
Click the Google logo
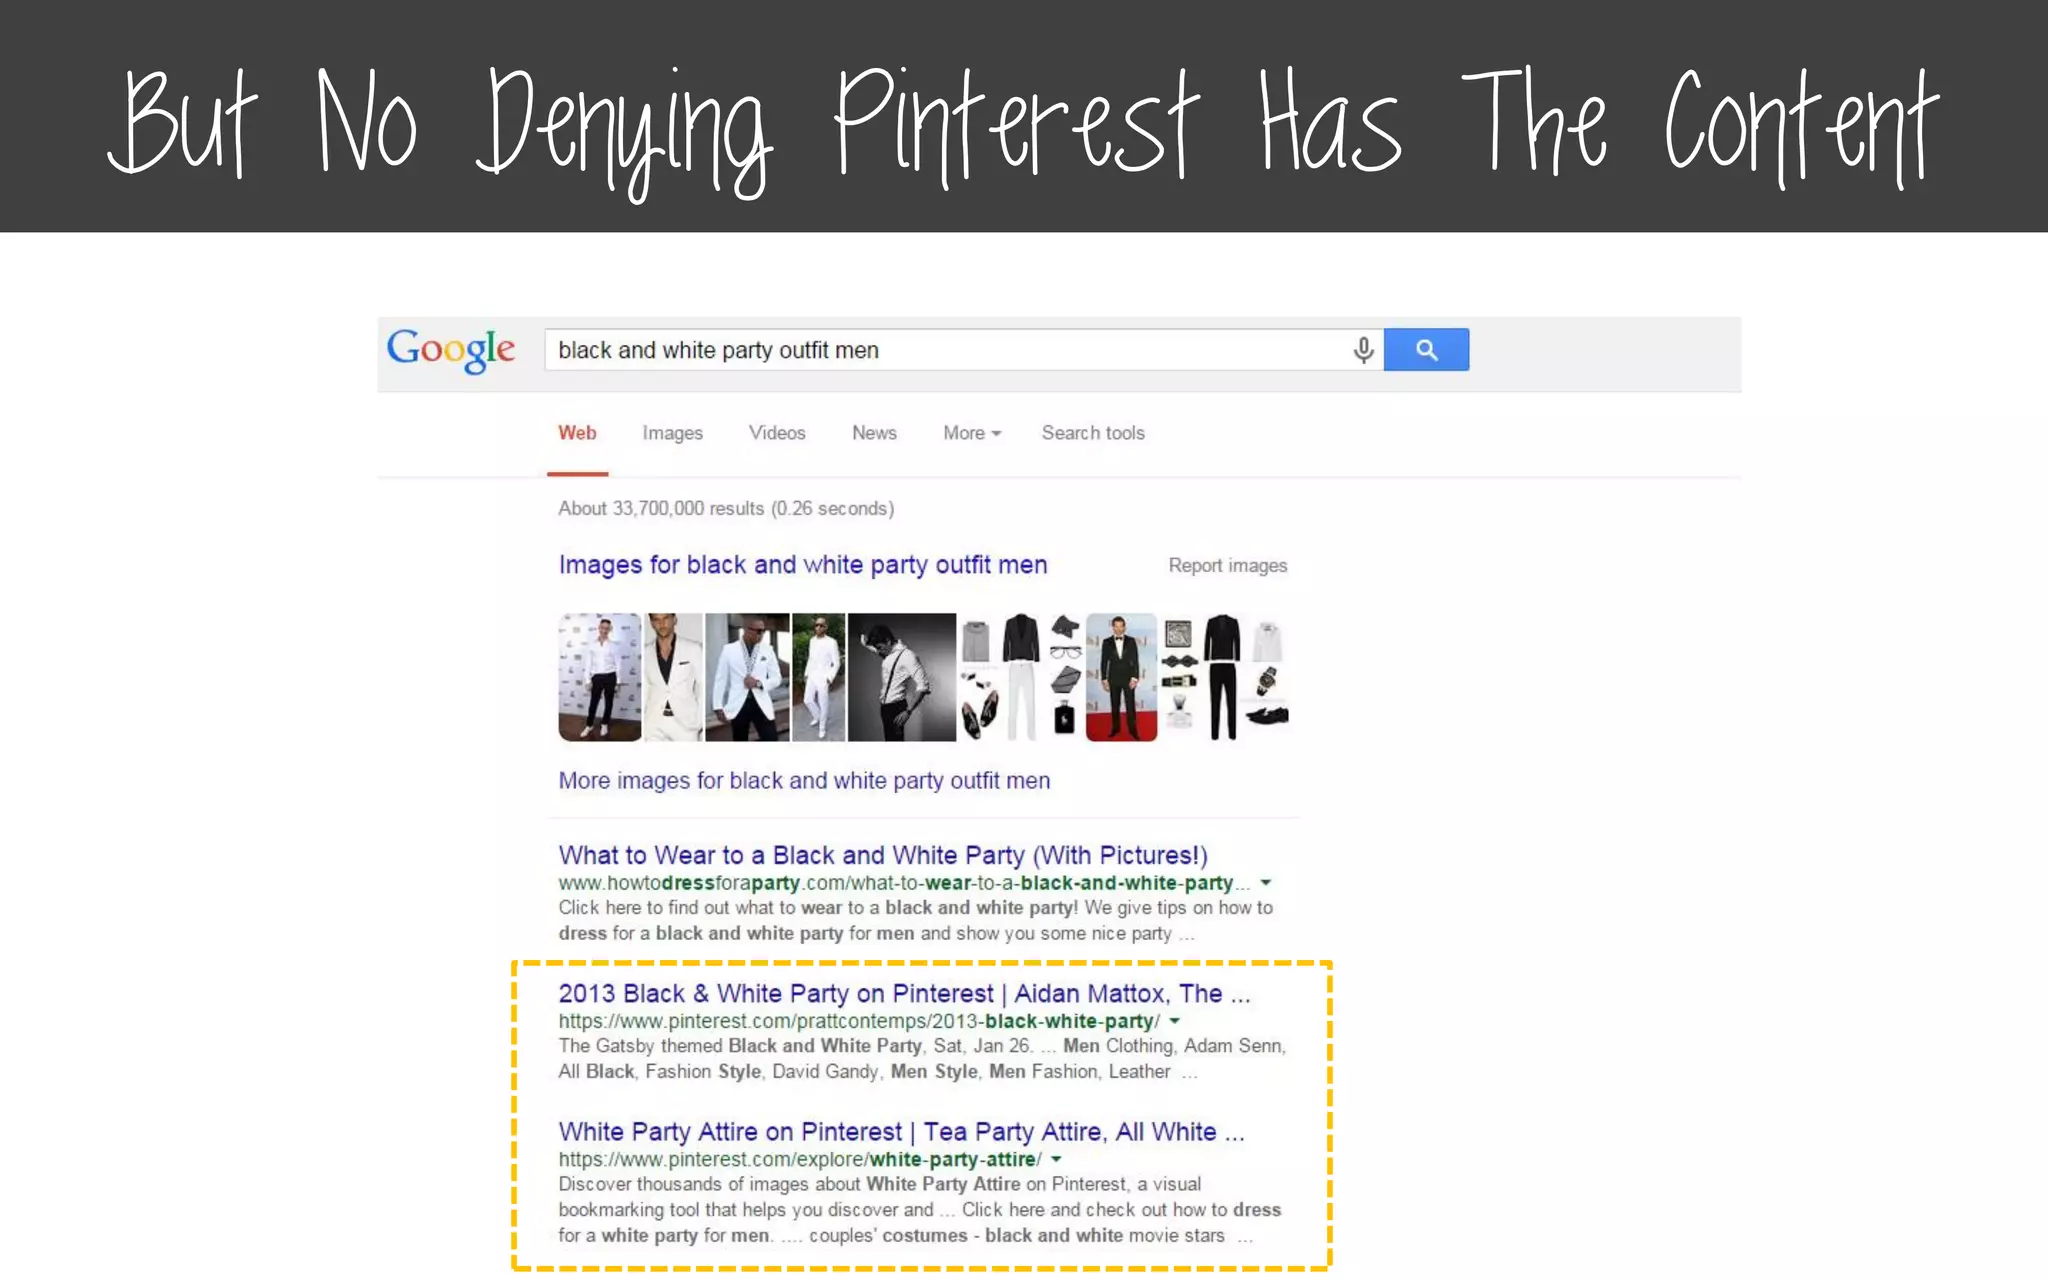click(x=451, y=350)
